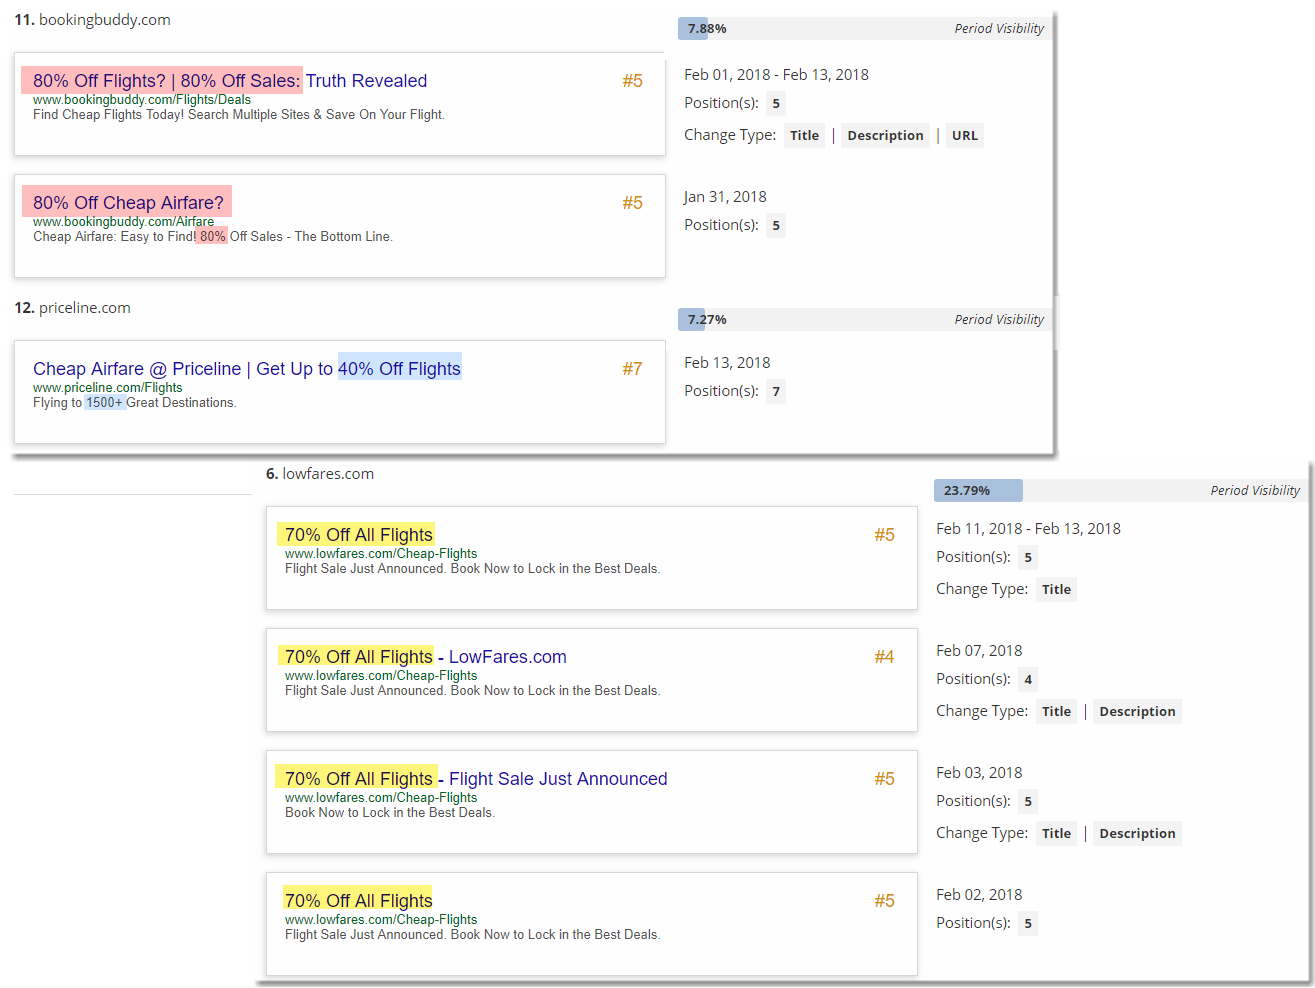Click the "Feb 01, 2018 - Feb 13, 2018" date range
This screenshot has width=1315, height=988.
(776, 75)
